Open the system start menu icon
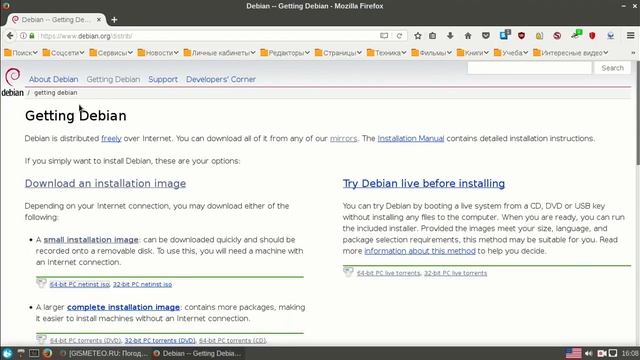The width and height of the screenshot is (640, 360). click(7, 353)
